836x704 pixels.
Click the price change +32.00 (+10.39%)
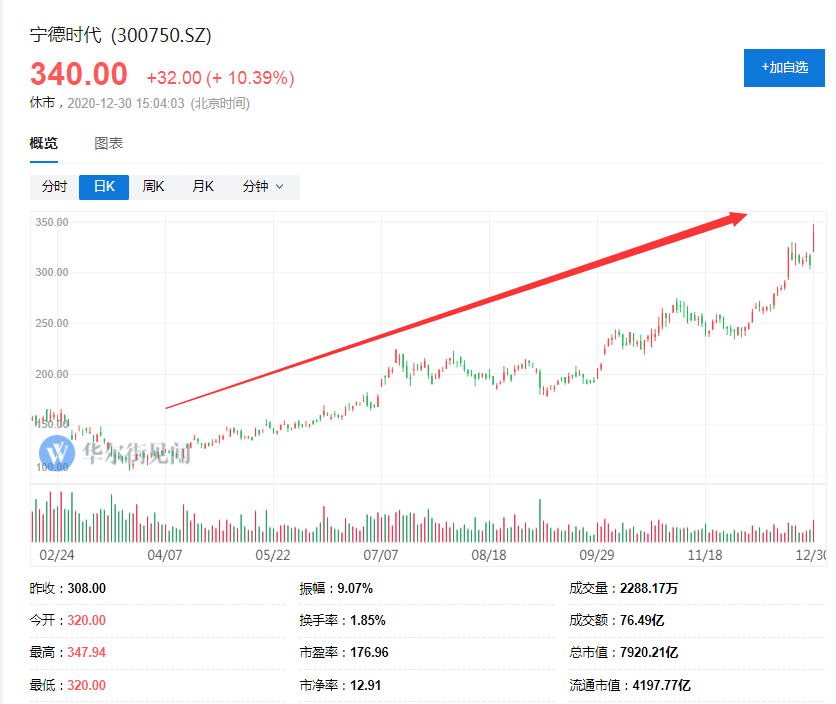pyautogui.click(x=220, y=78)
